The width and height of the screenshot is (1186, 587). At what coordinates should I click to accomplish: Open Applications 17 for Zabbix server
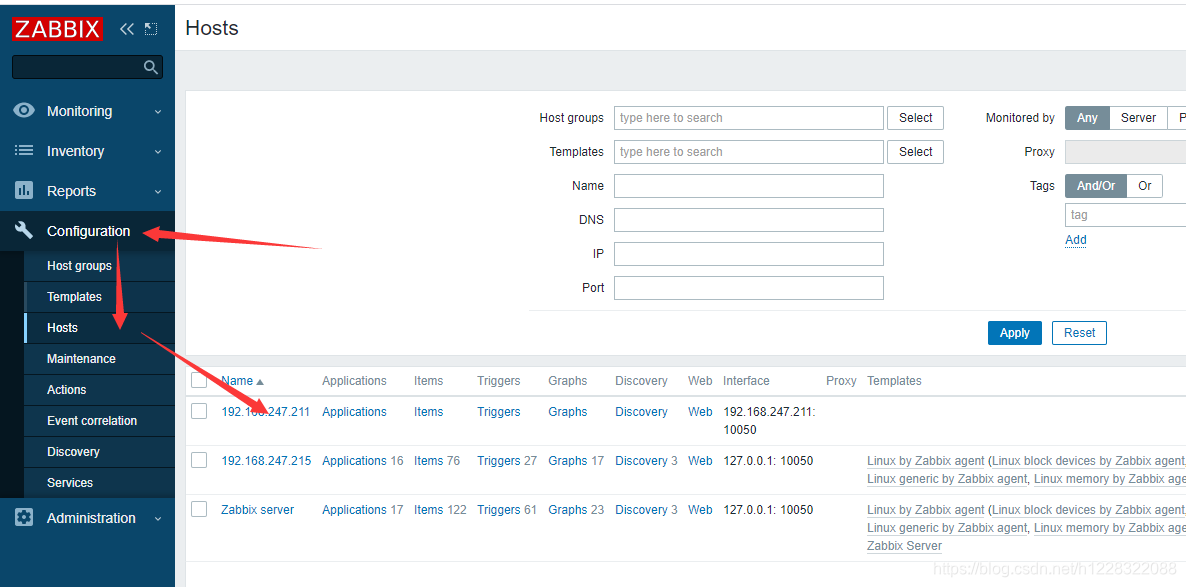click(354, 510)
